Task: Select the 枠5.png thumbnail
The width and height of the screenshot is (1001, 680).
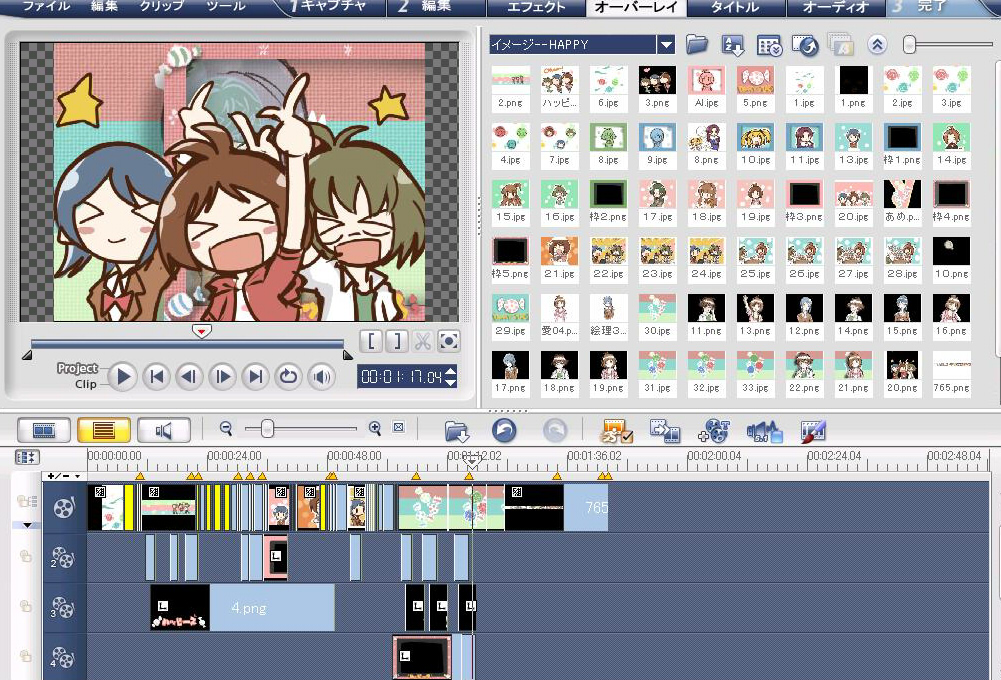Action: 510,259
